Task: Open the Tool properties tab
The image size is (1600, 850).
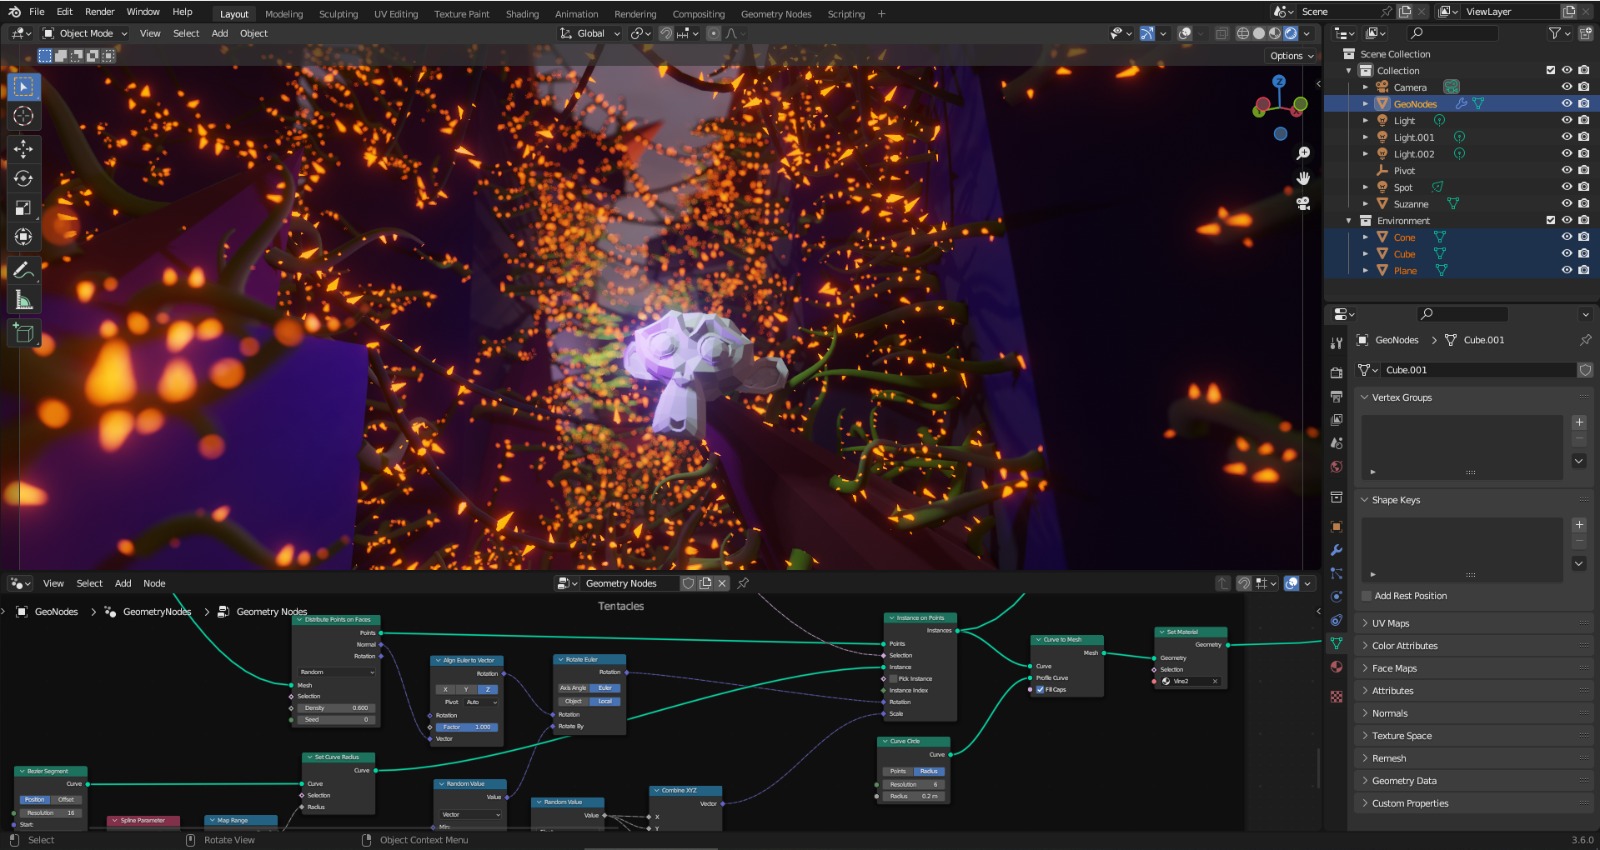Action: pyautogui.click(x=1336, y=343)
